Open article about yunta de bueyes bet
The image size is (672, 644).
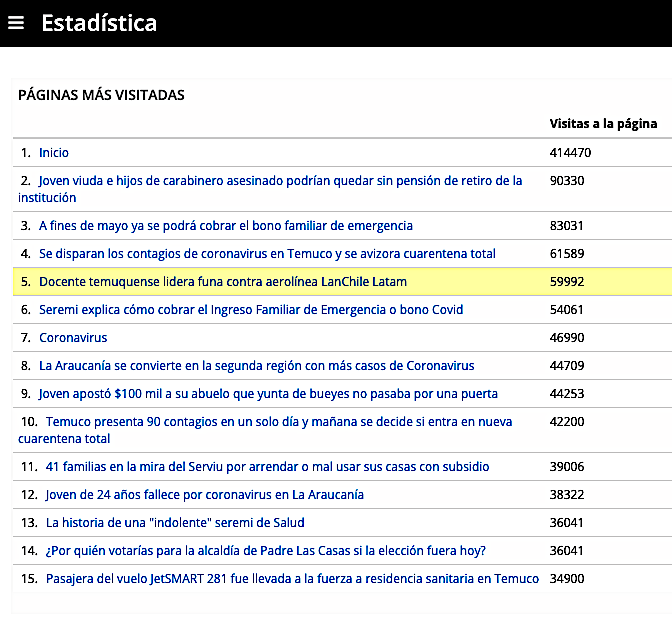268,394
